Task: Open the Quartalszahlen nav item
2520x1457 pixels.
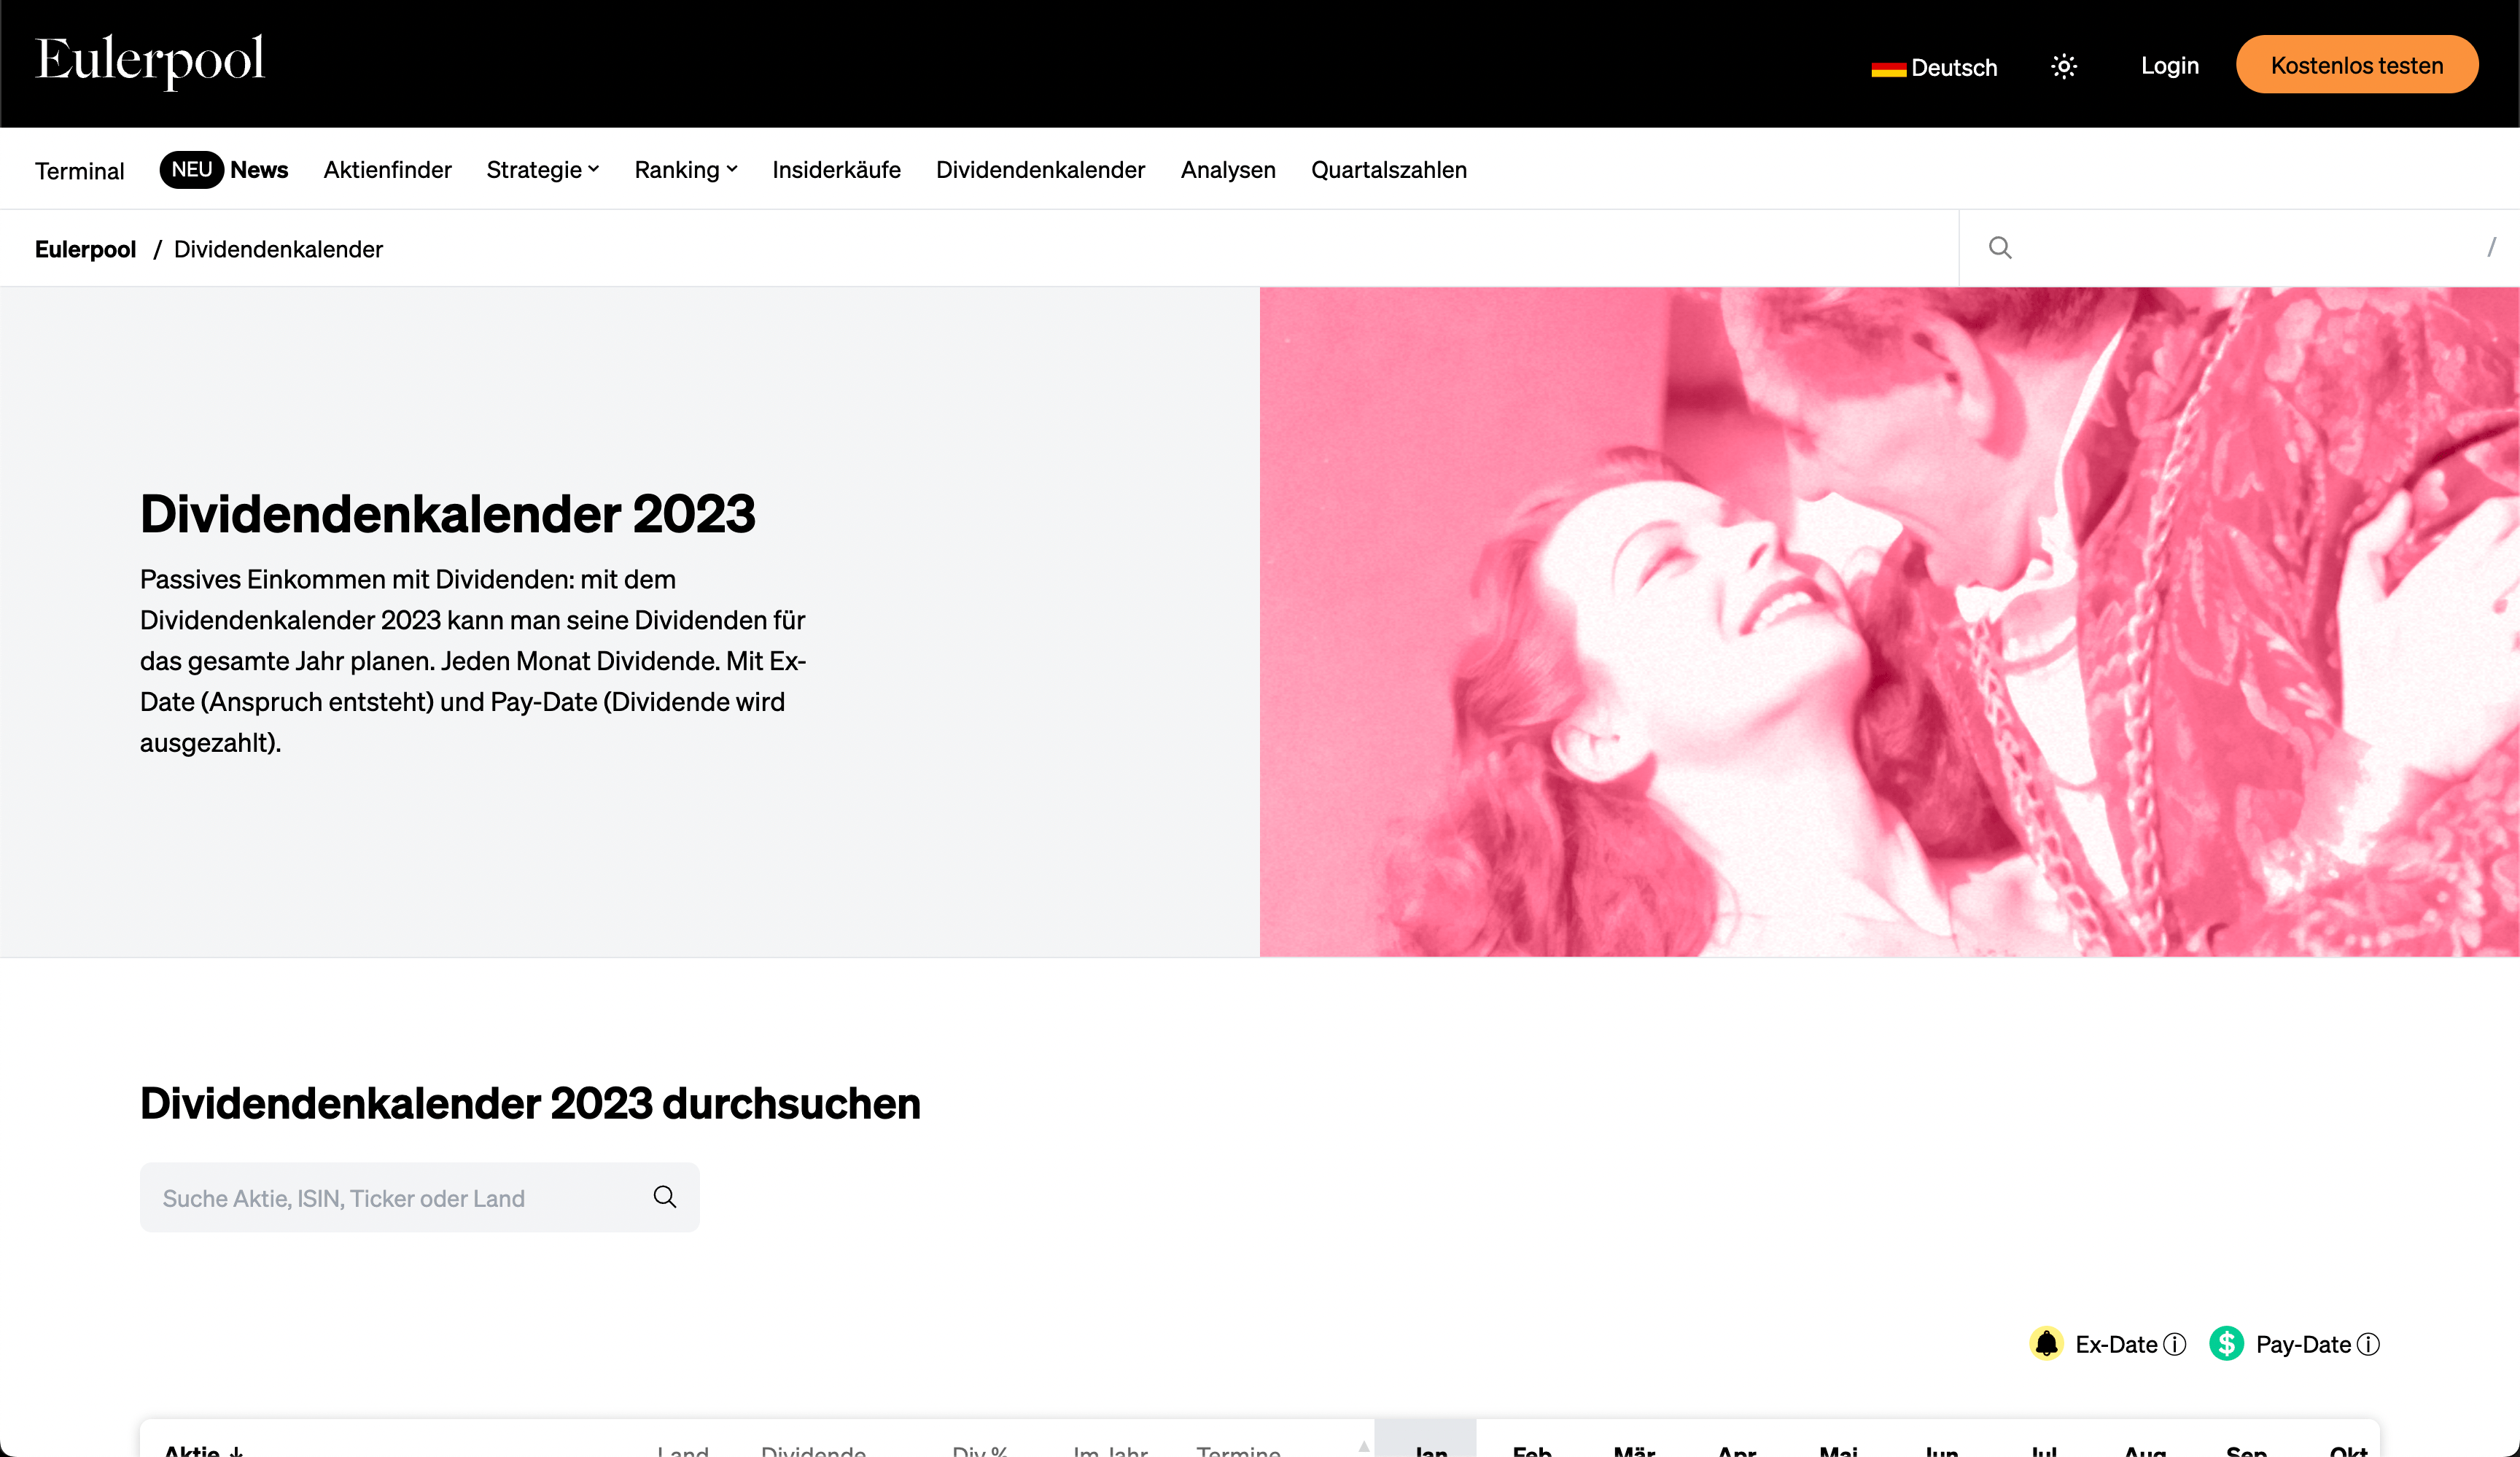Action: click(1388, 170)
